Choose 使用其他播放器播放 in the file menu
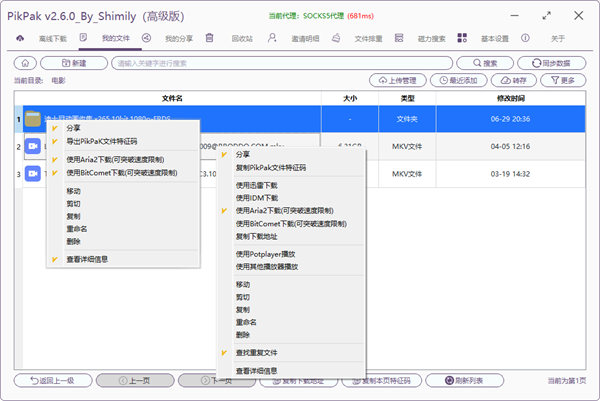The width and height of the screenshot is (600, 401). (291, 267)
